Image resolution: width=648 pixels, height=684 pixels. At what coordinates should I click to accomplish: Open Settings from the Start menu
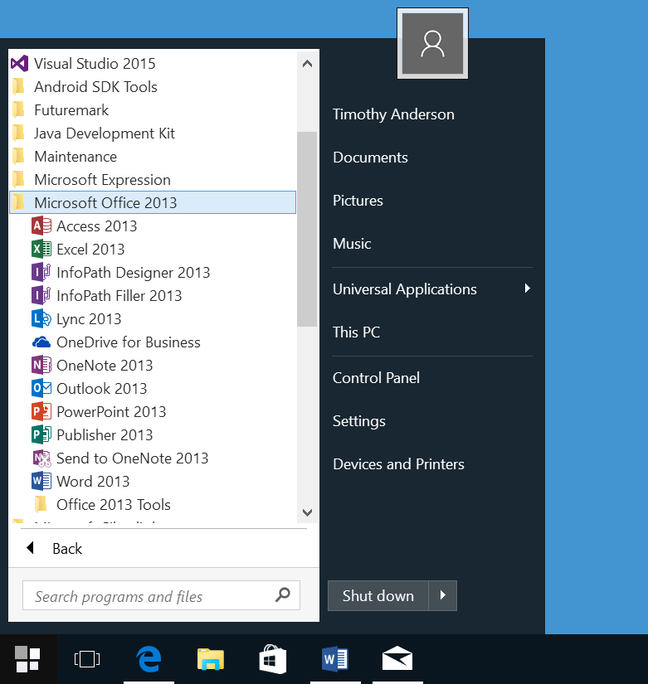pos(359,421)
